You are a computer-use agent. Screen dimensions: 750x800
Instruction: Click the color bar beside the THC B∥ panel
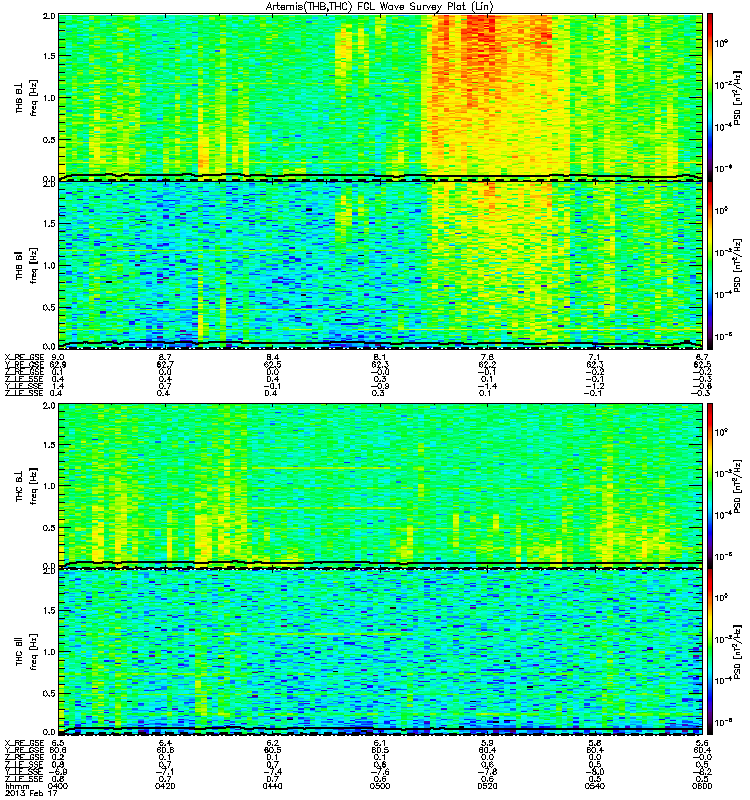710,652
